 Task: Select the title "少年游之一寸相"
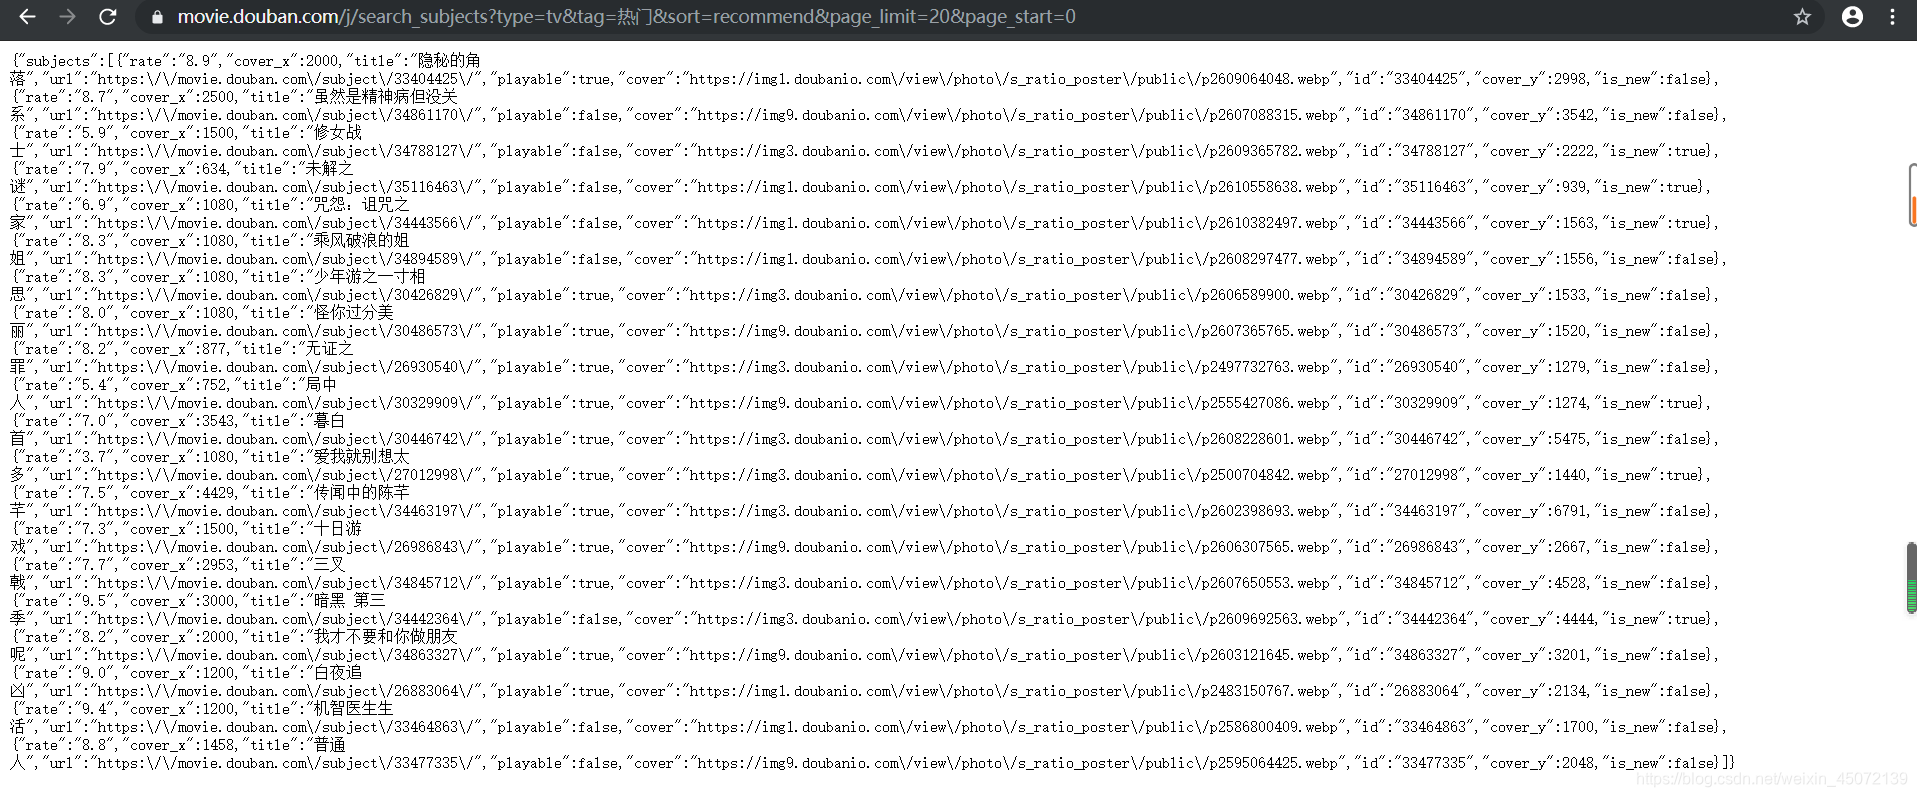[369, 277]
